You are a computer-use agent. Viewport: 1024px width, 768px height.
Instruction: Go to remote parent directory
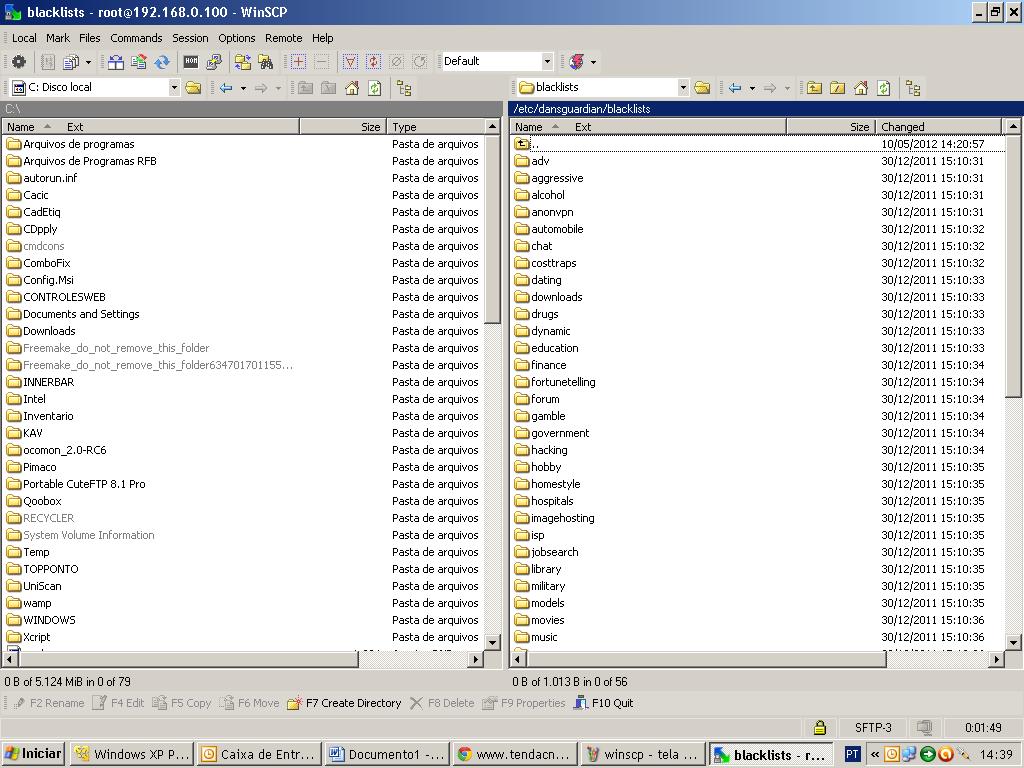[814, 88]
